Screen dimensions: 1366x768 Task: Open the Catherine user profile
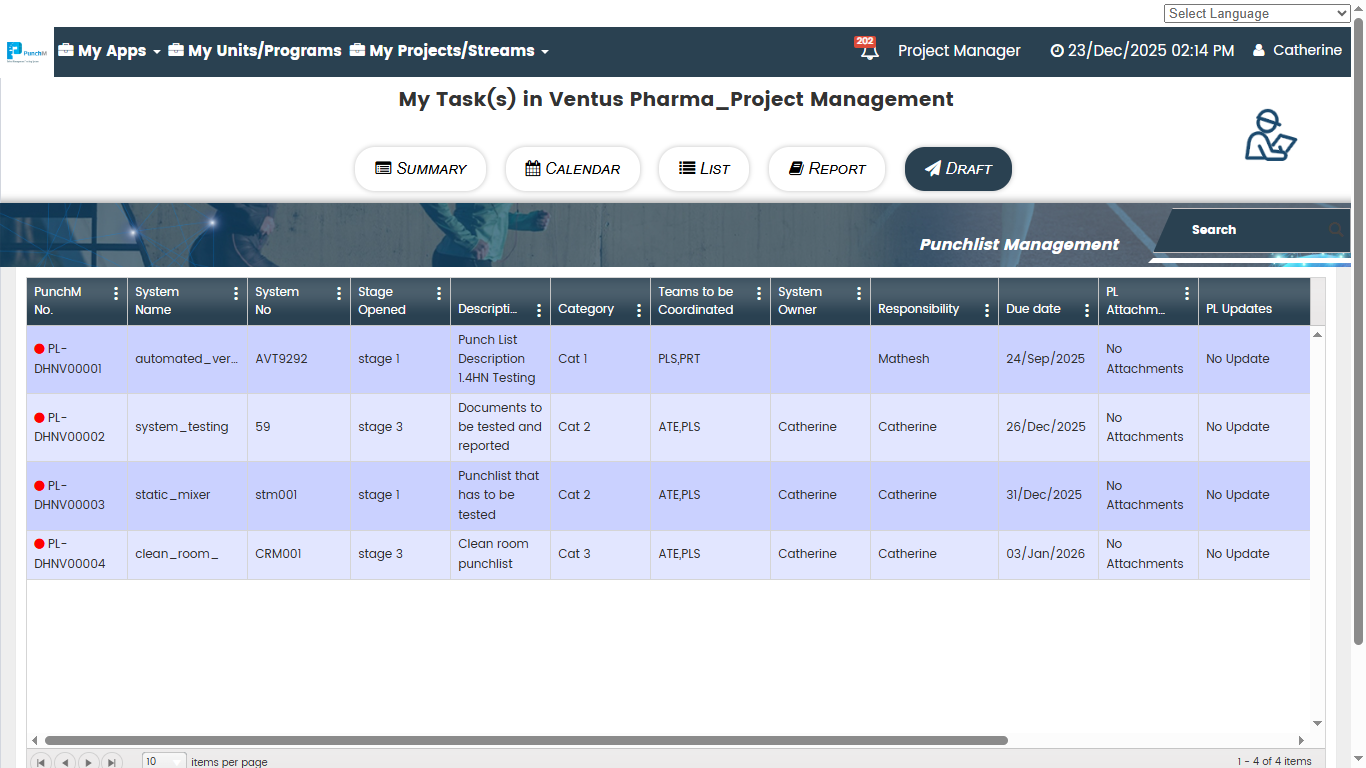click(x=1297, y=50)
